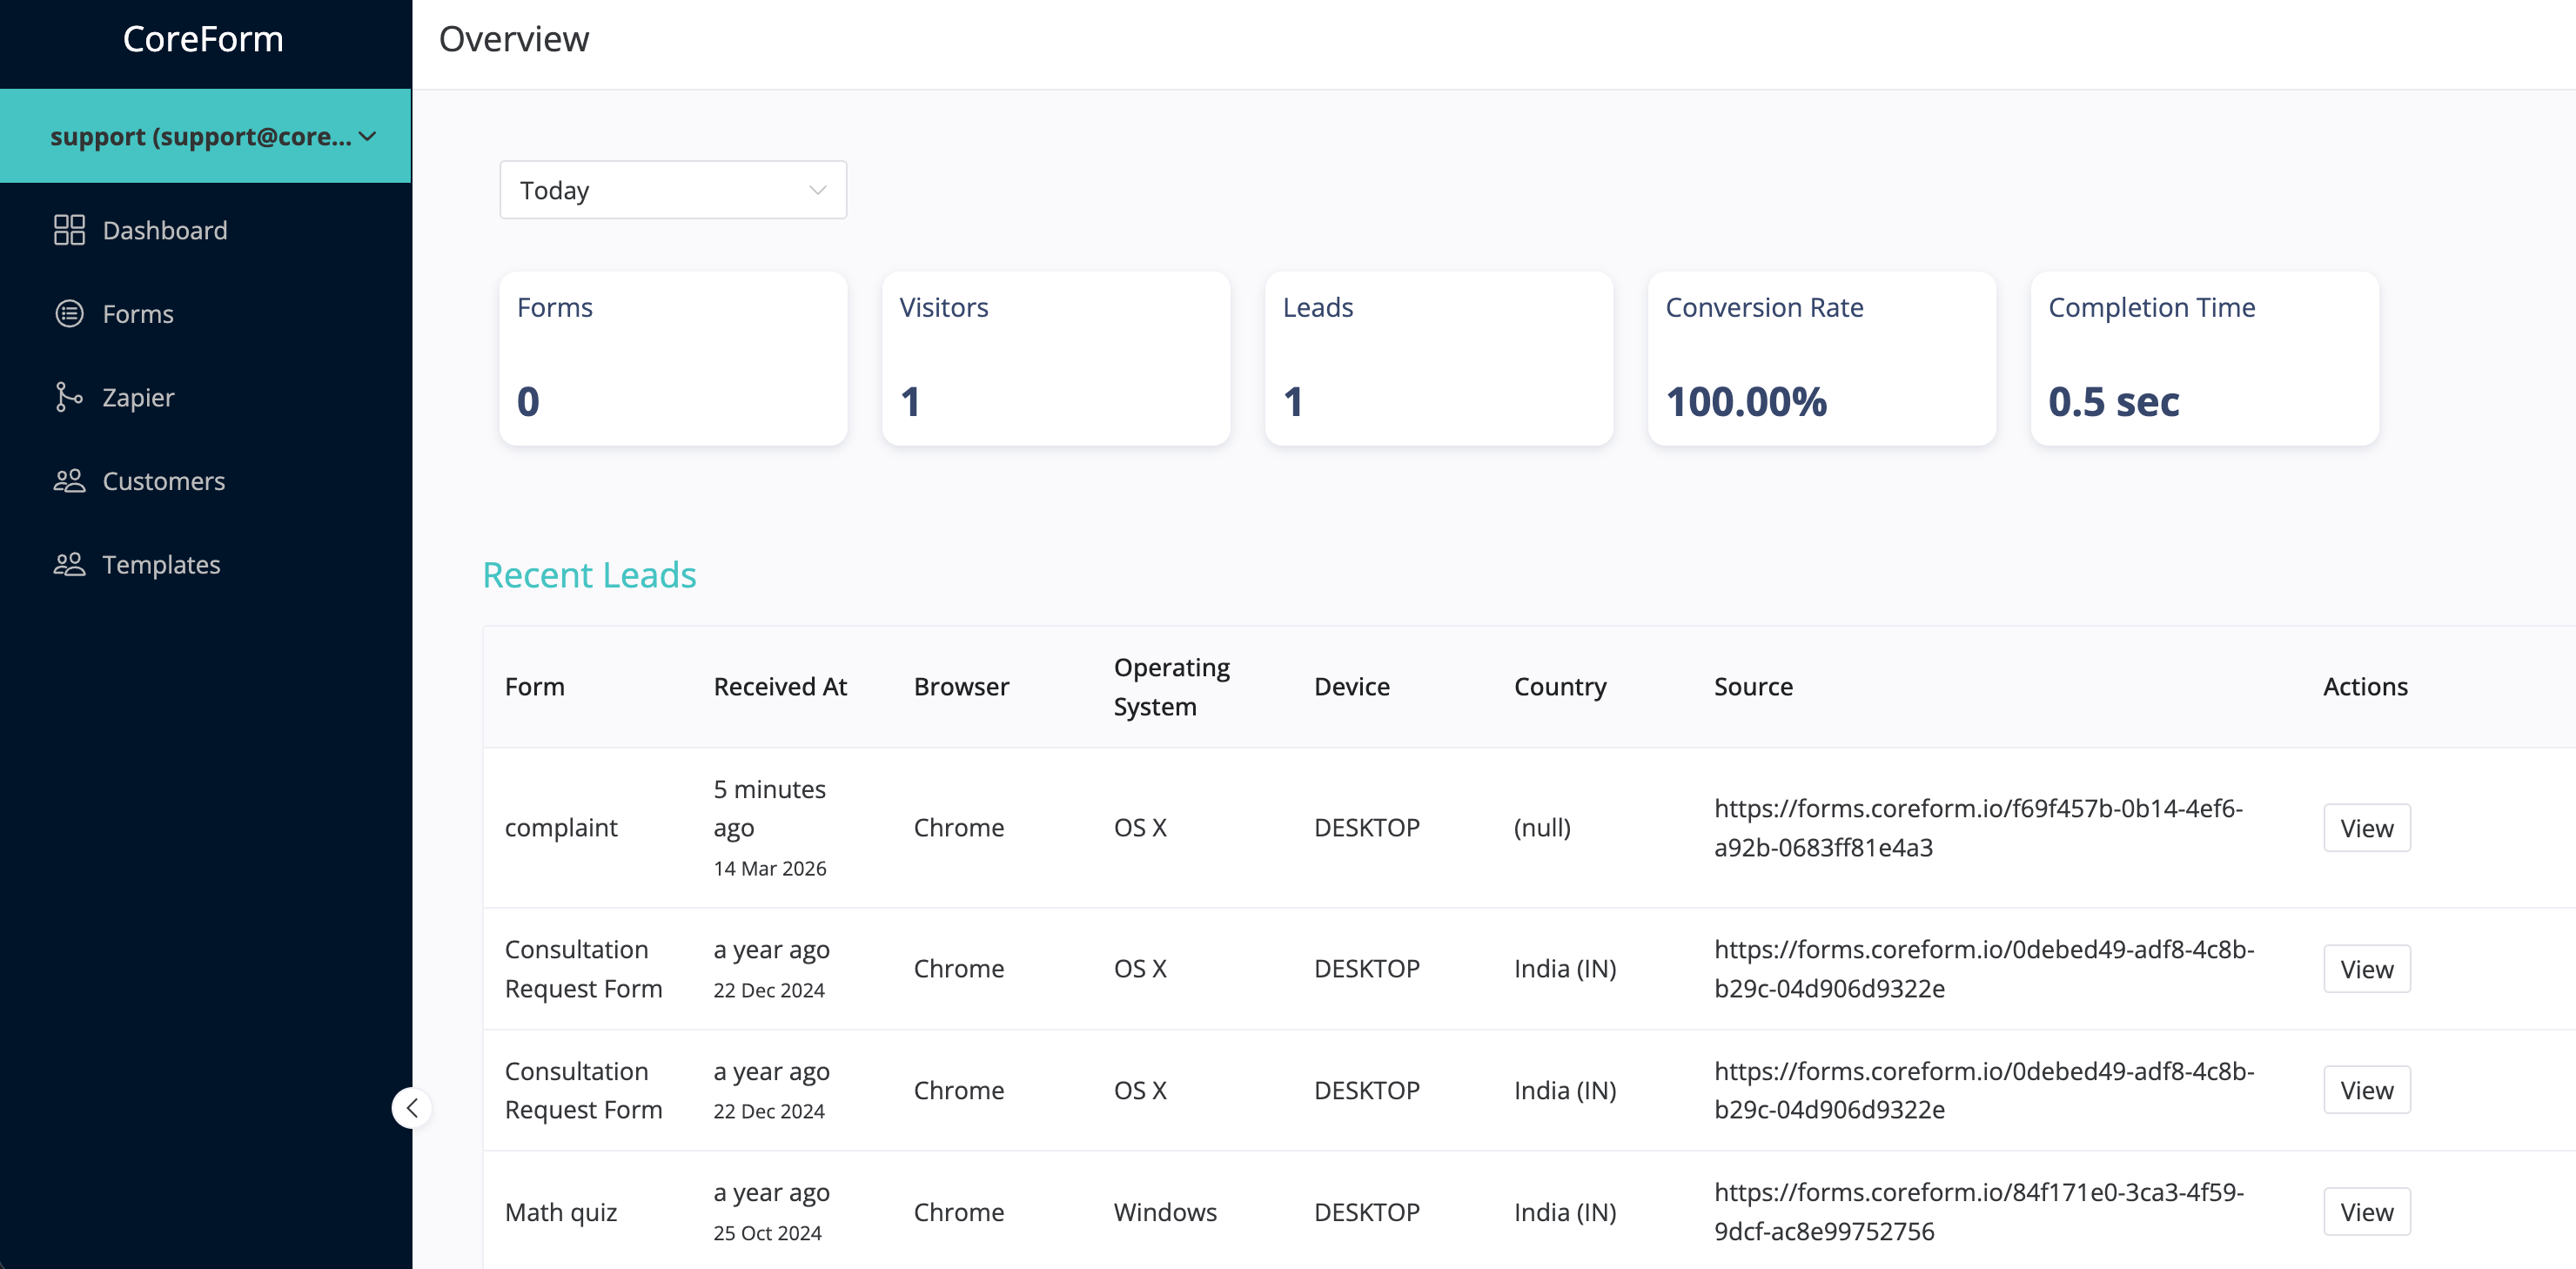Click the Templates people icon
Viewport: 2576px width, 1269px height.
[69, 564]
